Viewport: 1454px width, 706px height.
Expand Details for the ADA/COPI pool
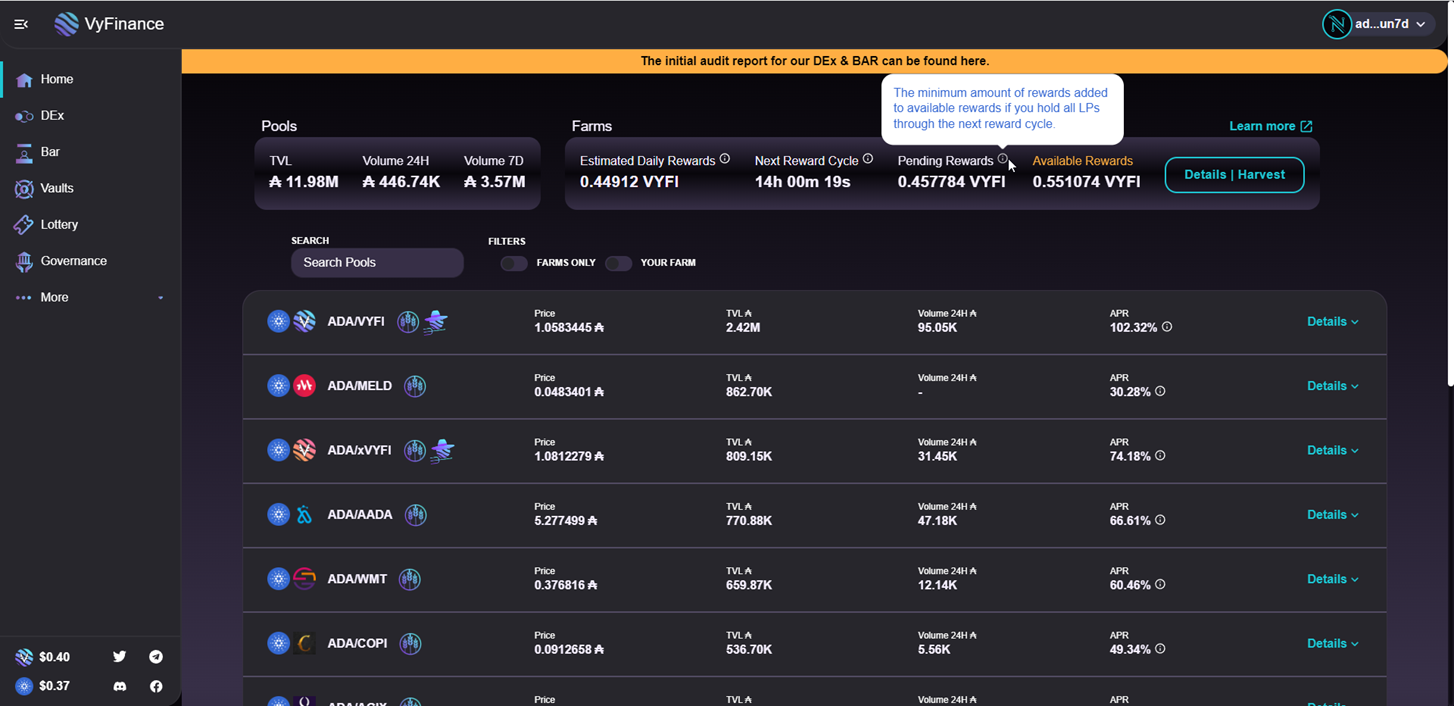pyautogui.click(x=1333, y=643)
